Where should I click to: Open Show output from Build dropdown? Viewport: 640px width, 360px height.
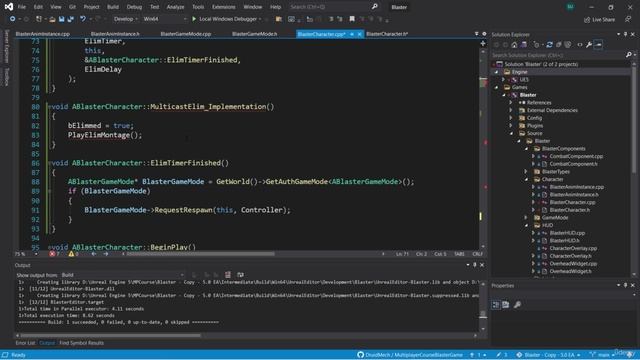pyautogui.click(x=122, y=275)
